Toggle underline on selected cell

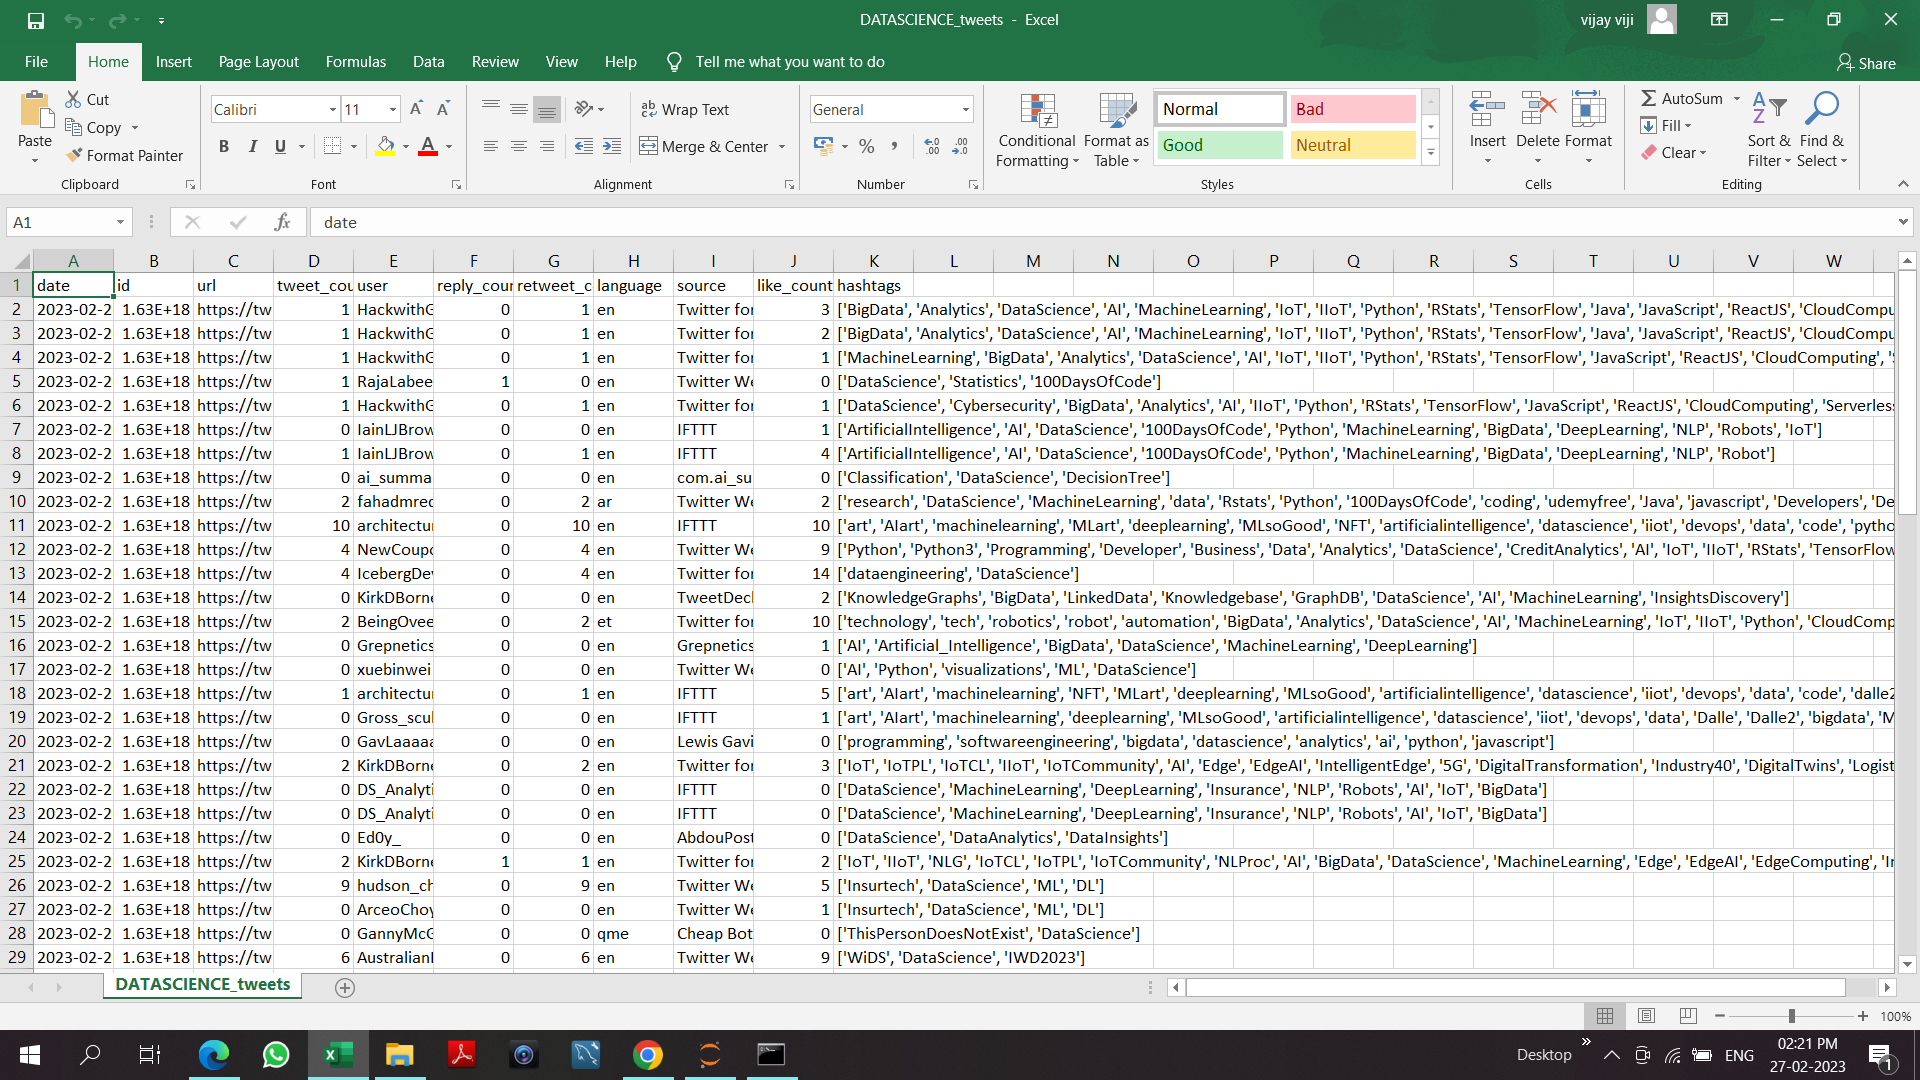280,146
